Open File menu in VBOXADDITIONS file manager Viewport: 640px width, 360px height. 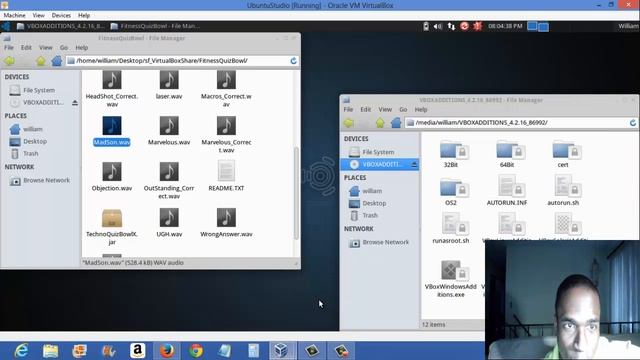348,109
